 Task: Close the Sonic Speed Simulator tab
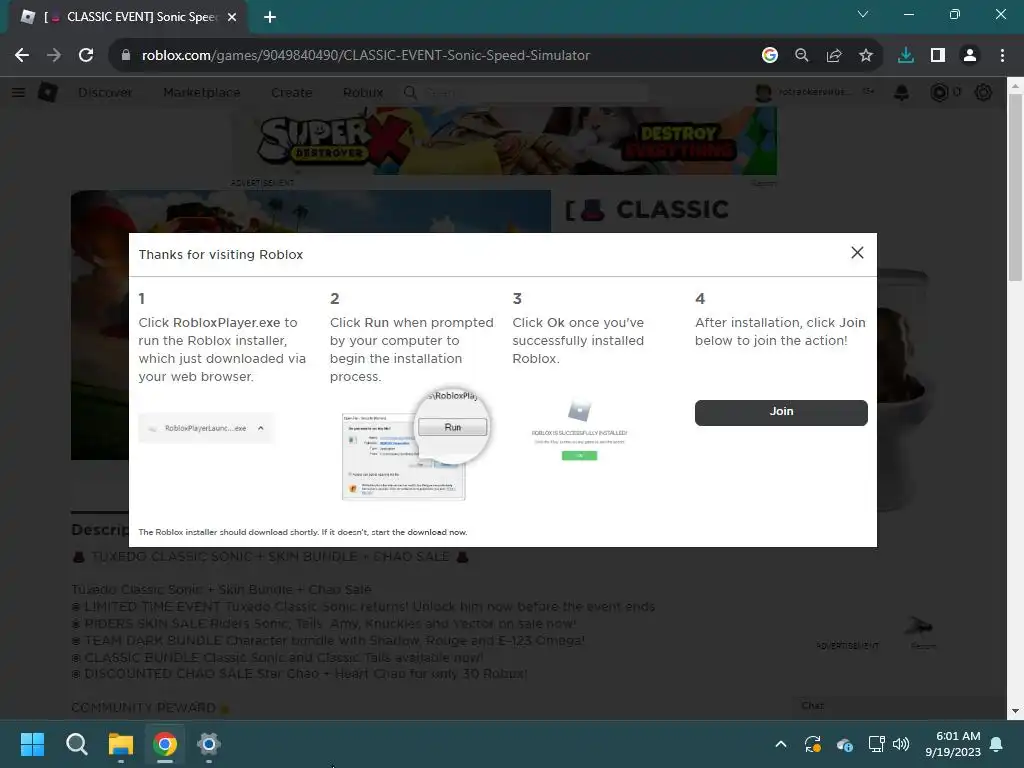(232, 17)
